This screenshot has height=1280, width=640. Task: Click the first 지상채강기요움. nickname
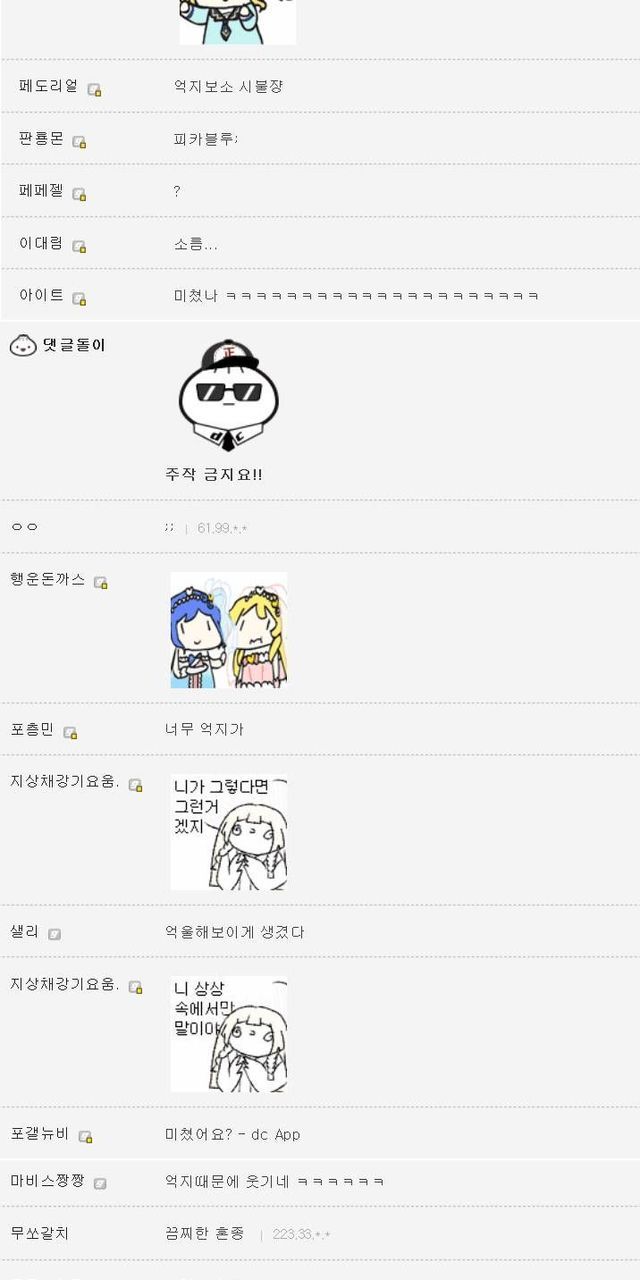(x=65, y=781)
